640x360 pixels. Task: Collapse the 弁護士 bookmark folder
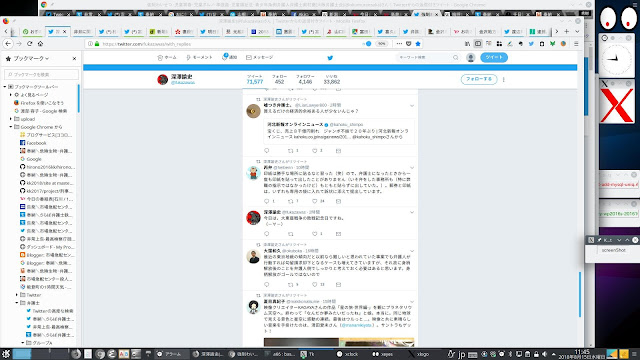click(x=17, y=303)
